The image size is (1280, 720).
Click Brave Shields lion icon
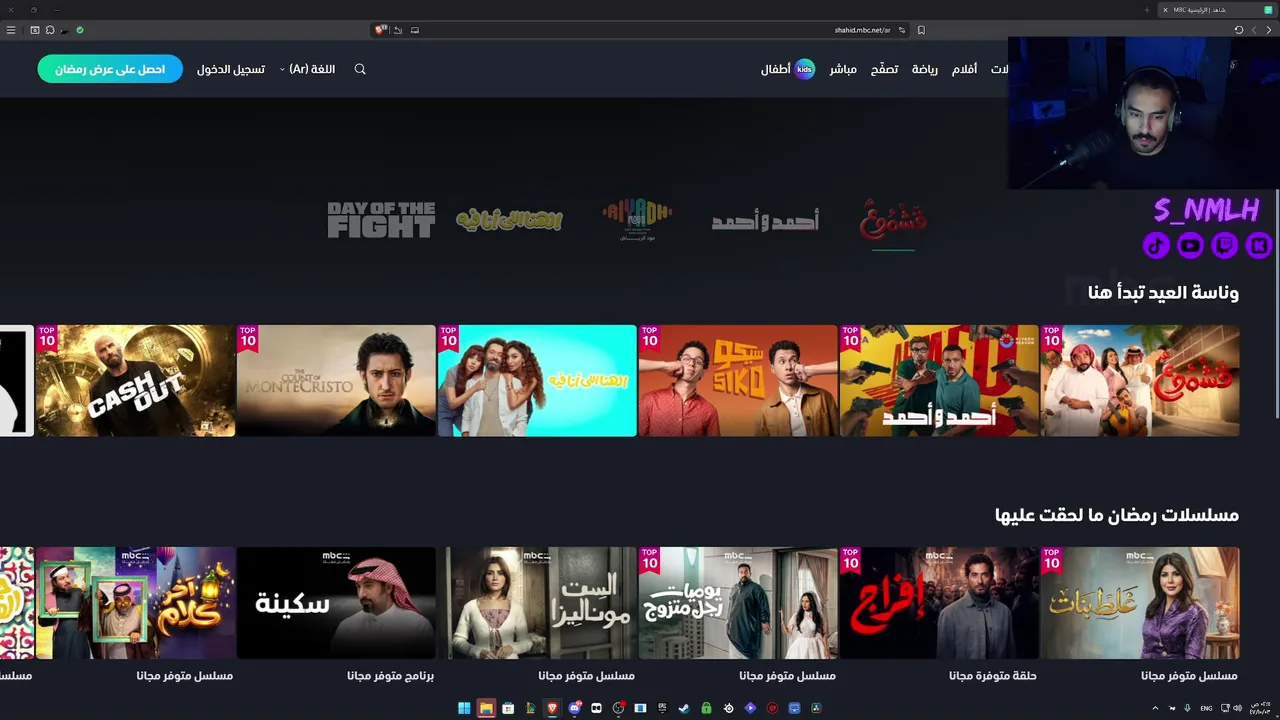click(x=380, y=30)
